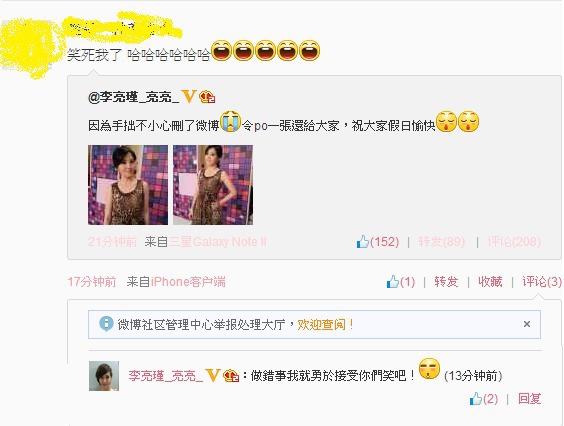Click the 三星Galaxy Note II source link
This screenshot has width=564, height=426.
(218, 241)
